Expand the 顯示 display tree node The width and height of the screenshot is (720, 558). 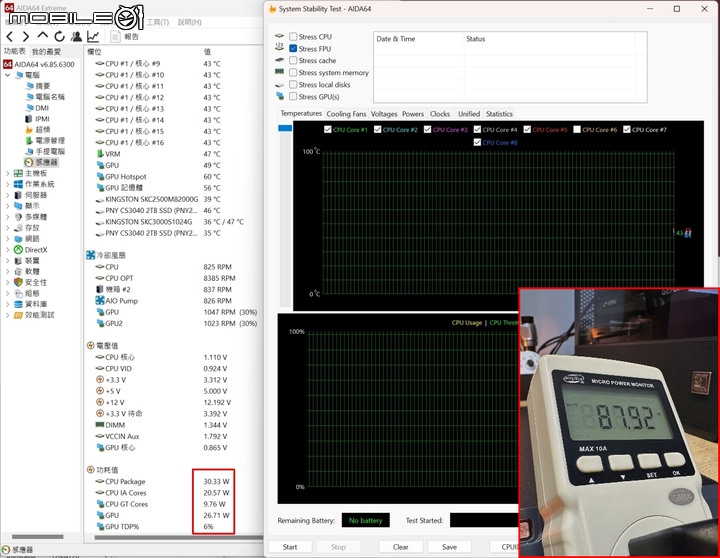point(7,206)
